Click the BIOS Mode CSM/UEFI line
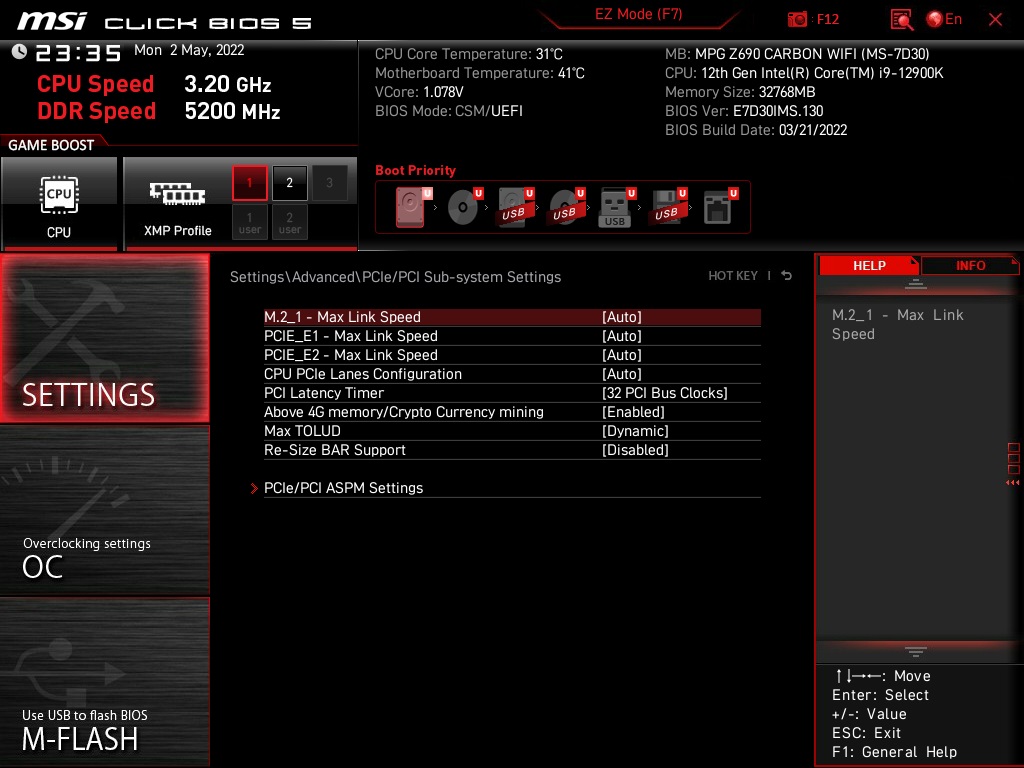The image size is (1024, 768). pos(449,110)
